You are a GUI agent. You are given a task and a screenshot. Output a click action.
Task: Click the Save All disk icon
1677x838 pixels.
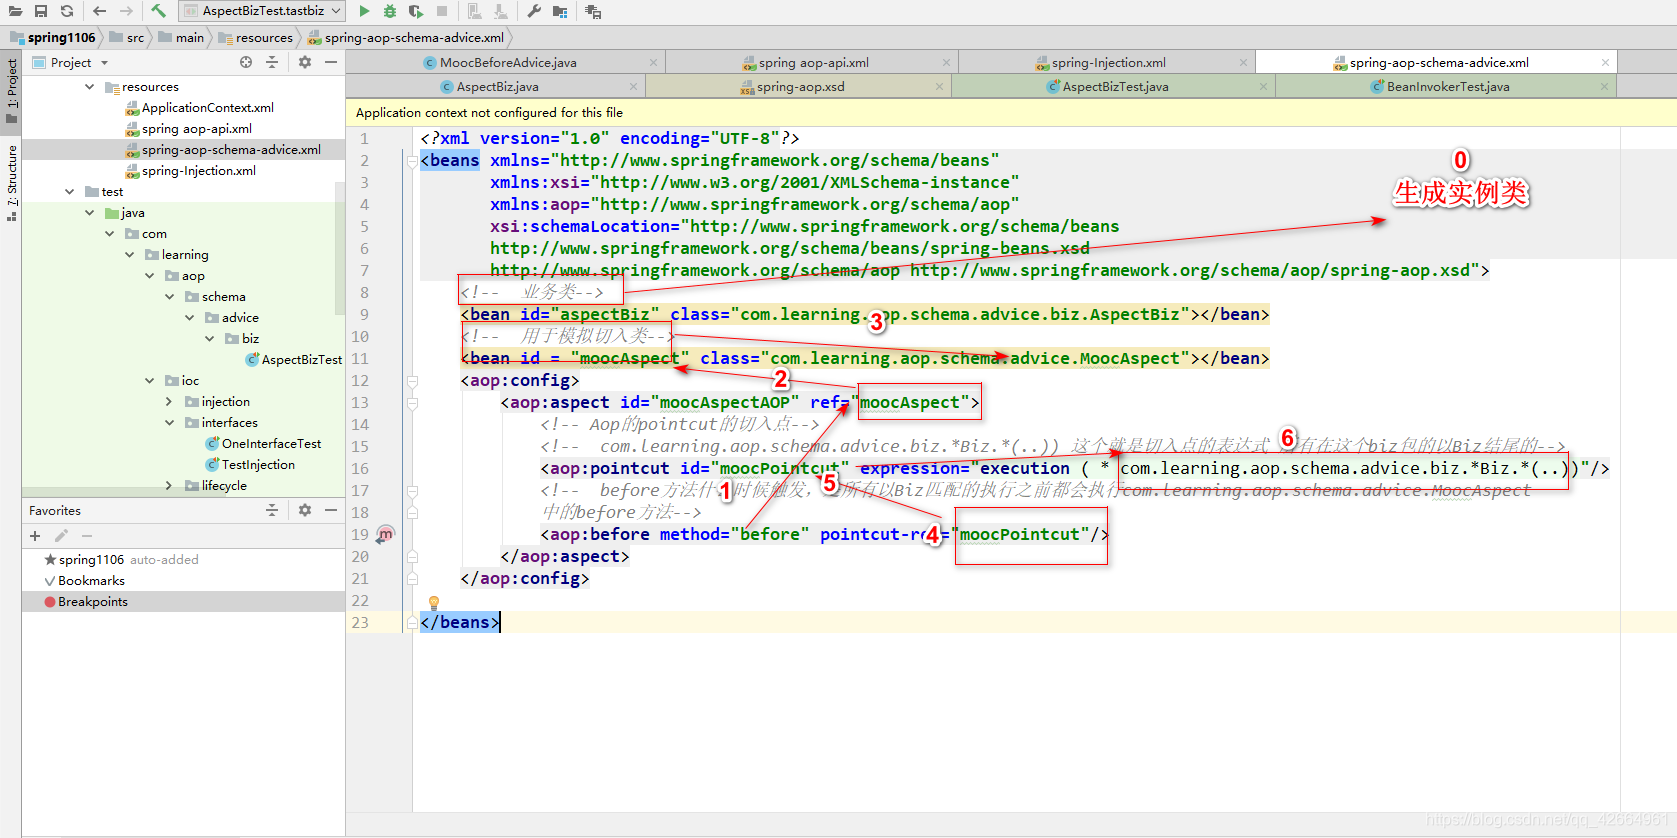click(41, 11)
